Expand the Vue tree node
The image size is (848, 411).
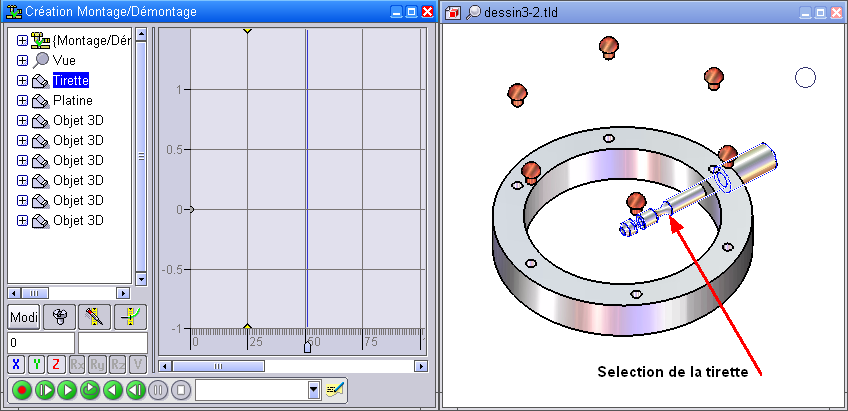(x=22, y=61)
